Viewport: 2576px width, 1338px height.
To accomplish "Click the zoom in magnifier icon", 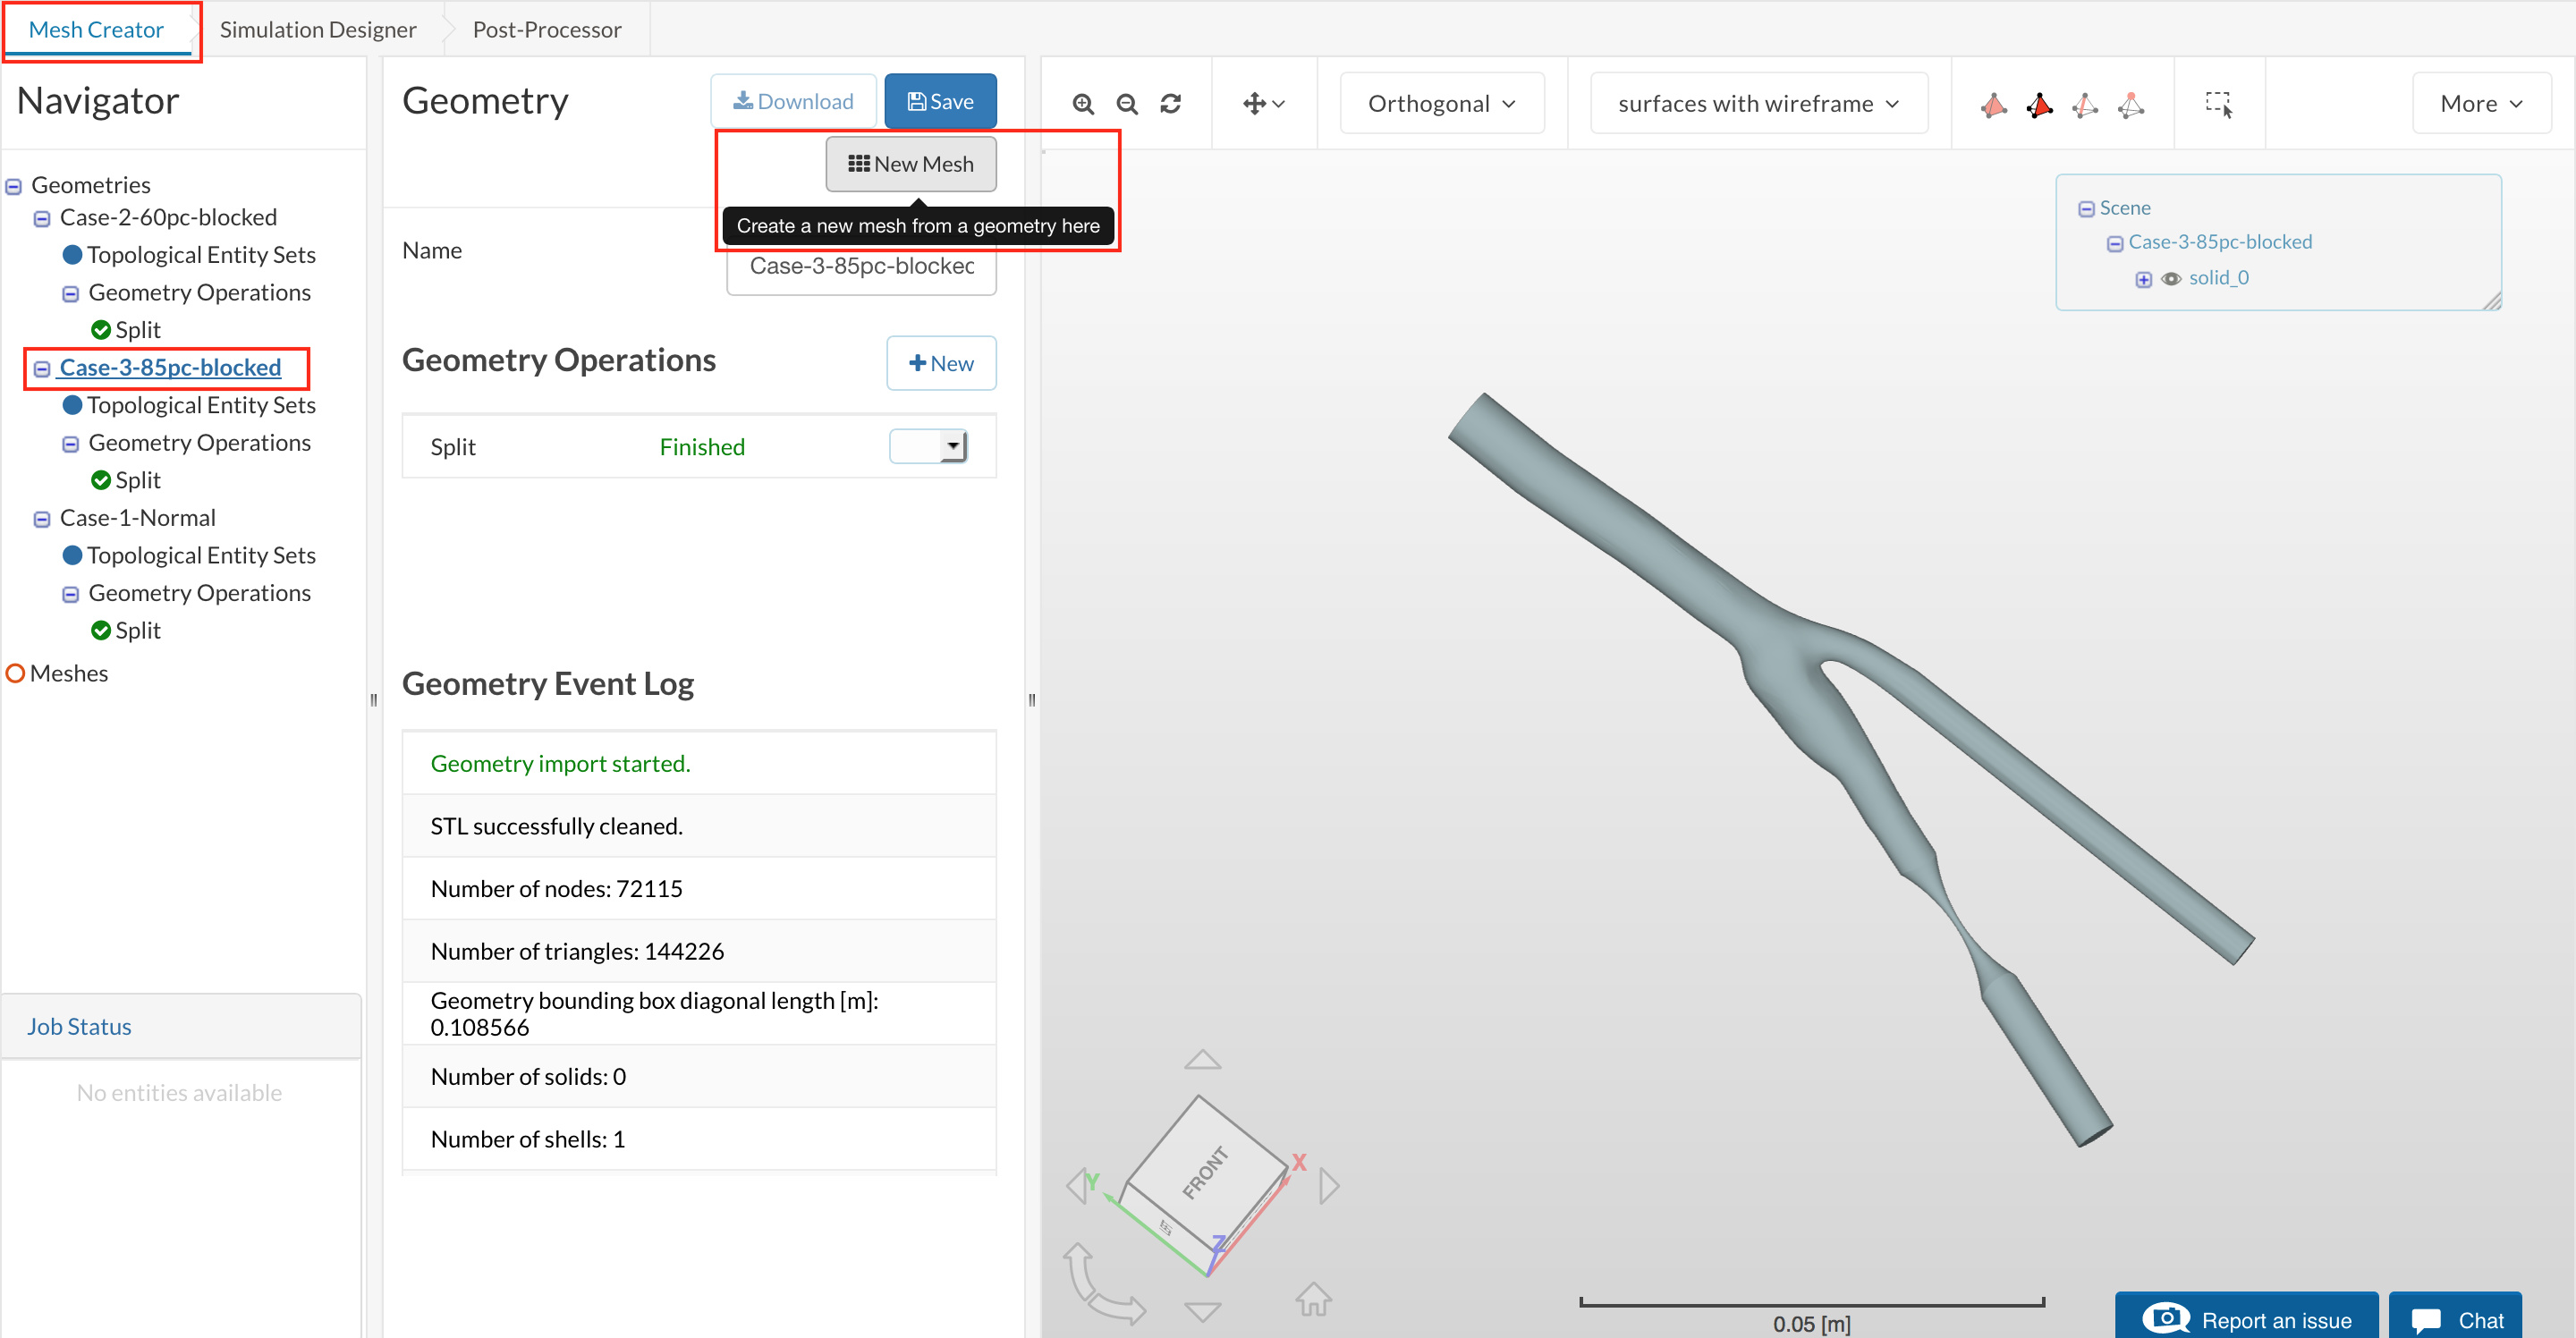I will 1083,104.
